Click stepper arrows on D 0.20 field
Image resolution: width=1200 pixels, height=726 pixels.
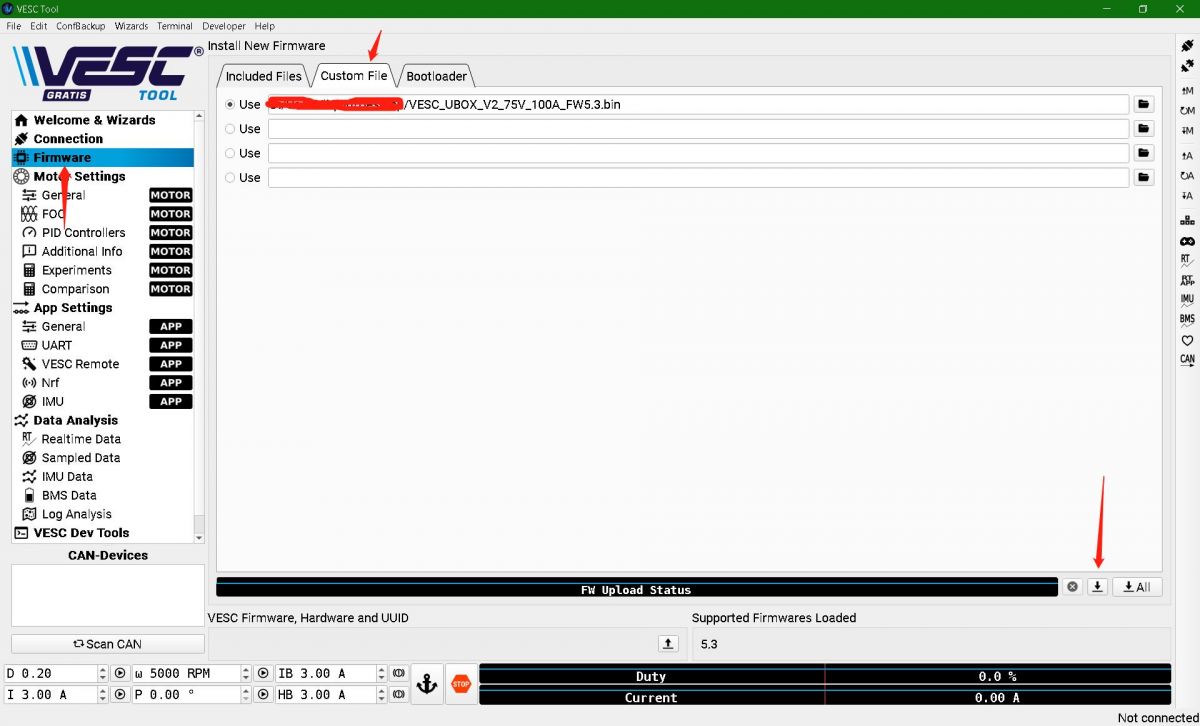pos(102,673)
